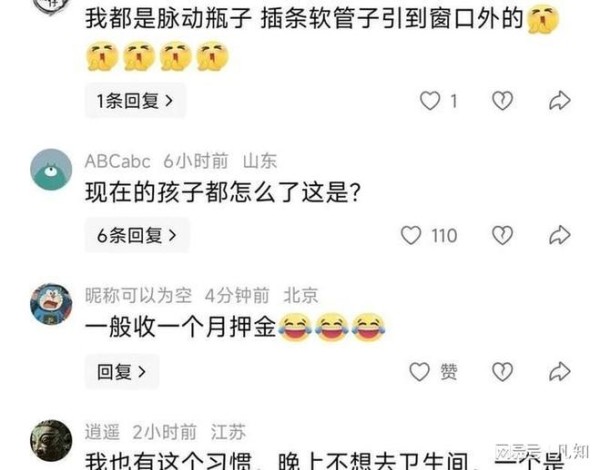Select comment text 现在的孩子都怎么了这是?
This screenshot has width=600, height=470.
223,192
